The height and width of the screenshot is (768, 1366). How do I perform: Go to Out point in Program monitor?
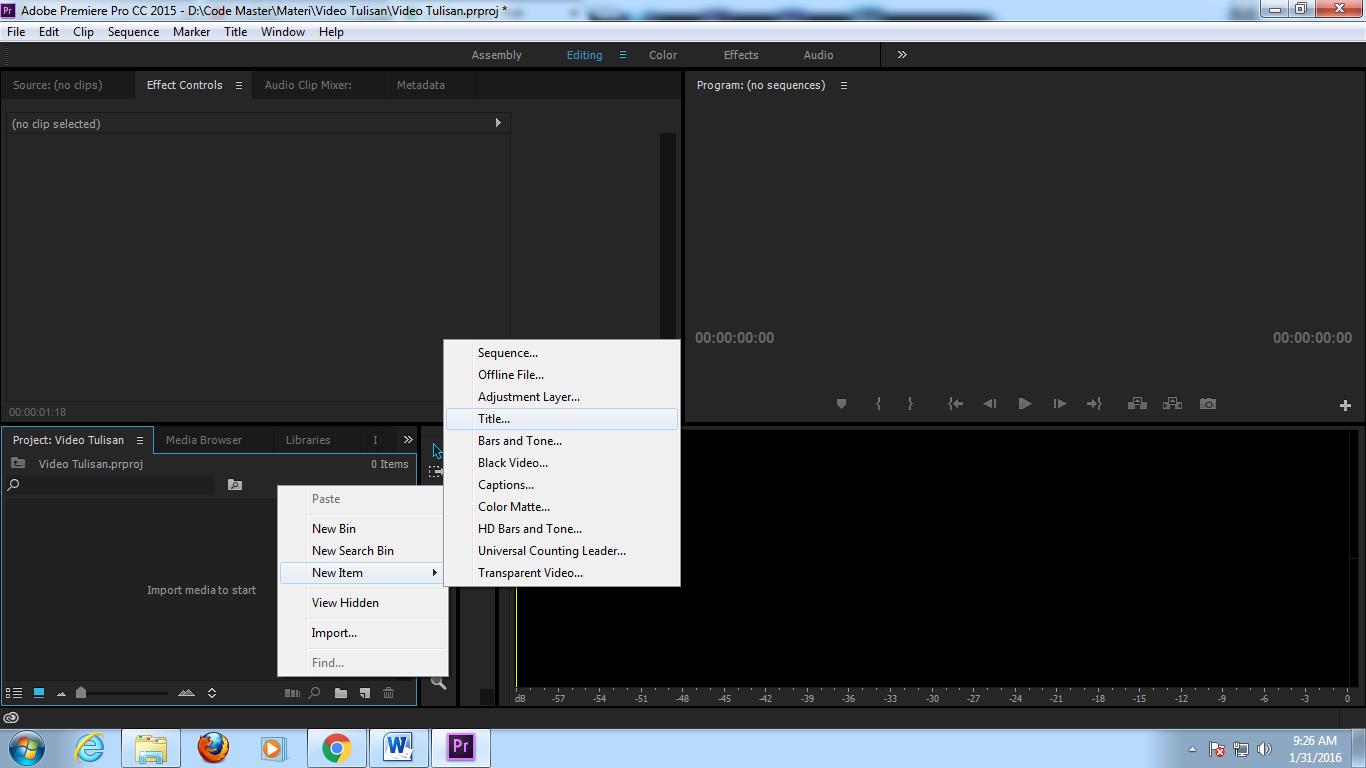pos(1094,404)
